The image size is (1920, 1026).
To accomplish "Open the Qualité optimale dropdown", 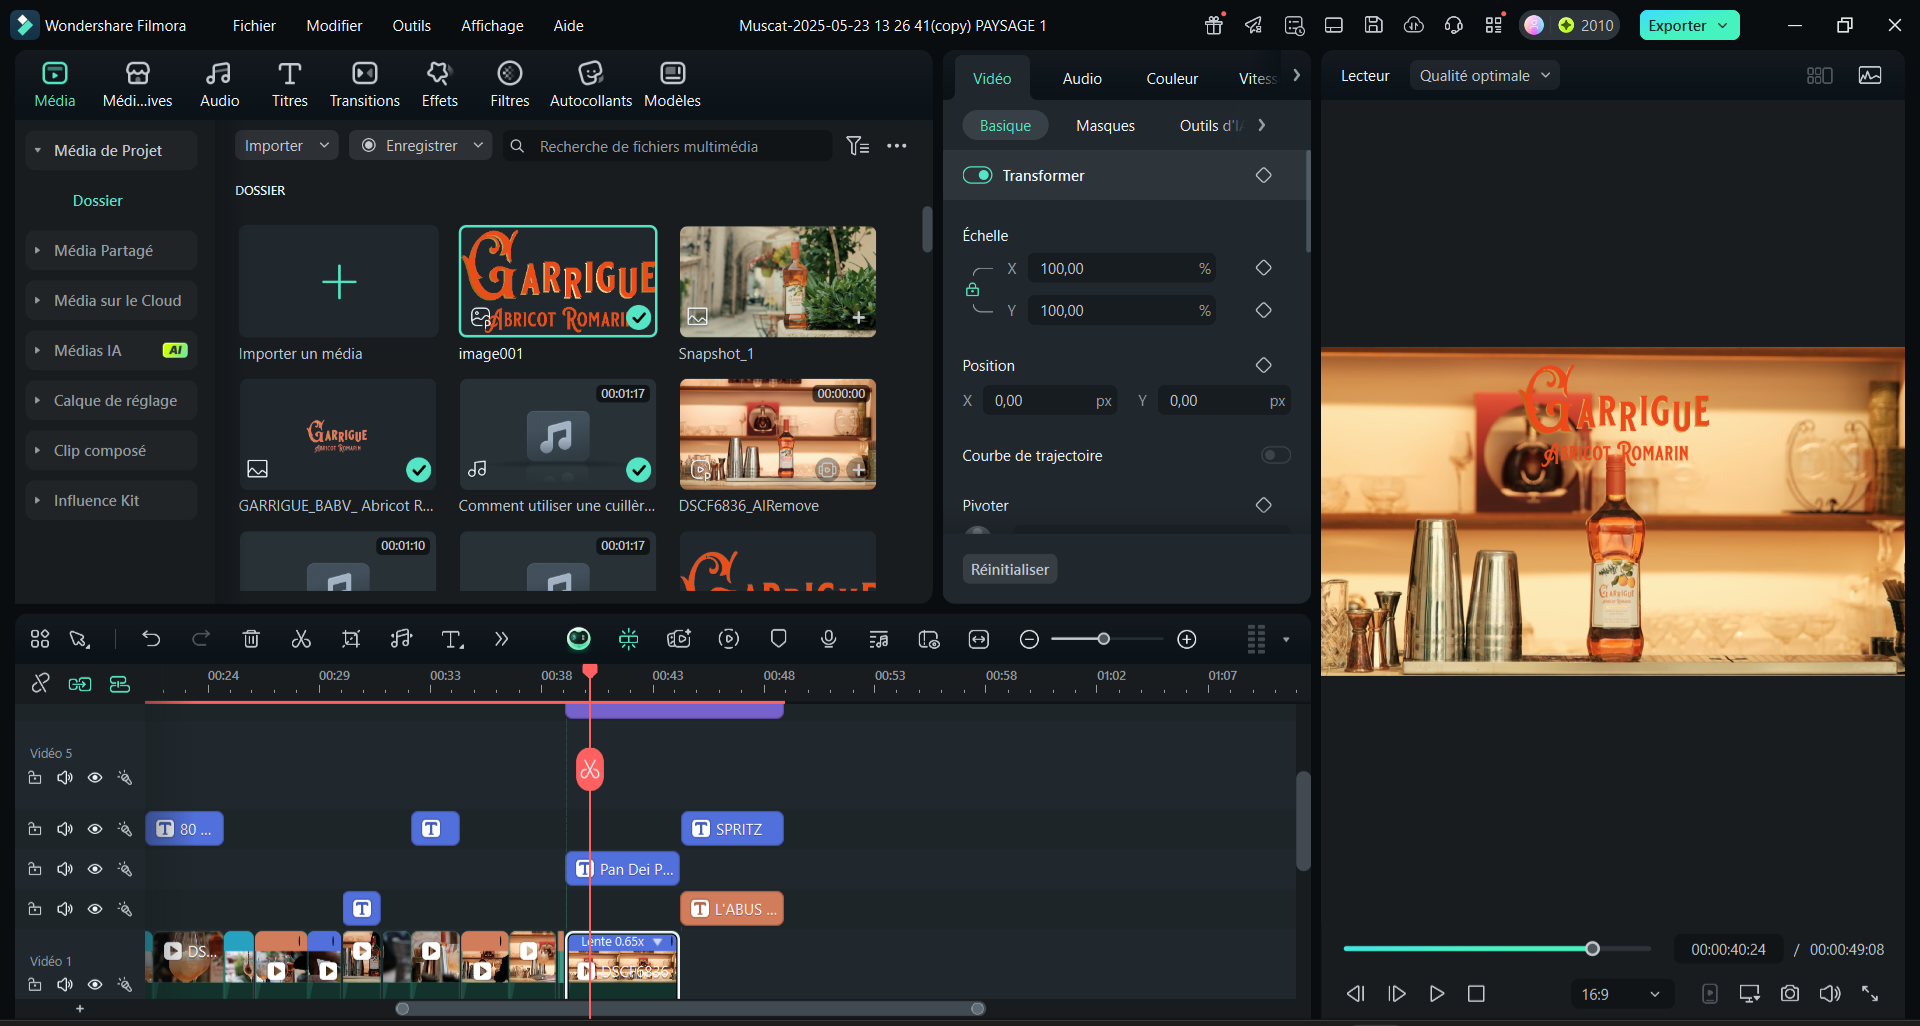I will (1484, 75).
